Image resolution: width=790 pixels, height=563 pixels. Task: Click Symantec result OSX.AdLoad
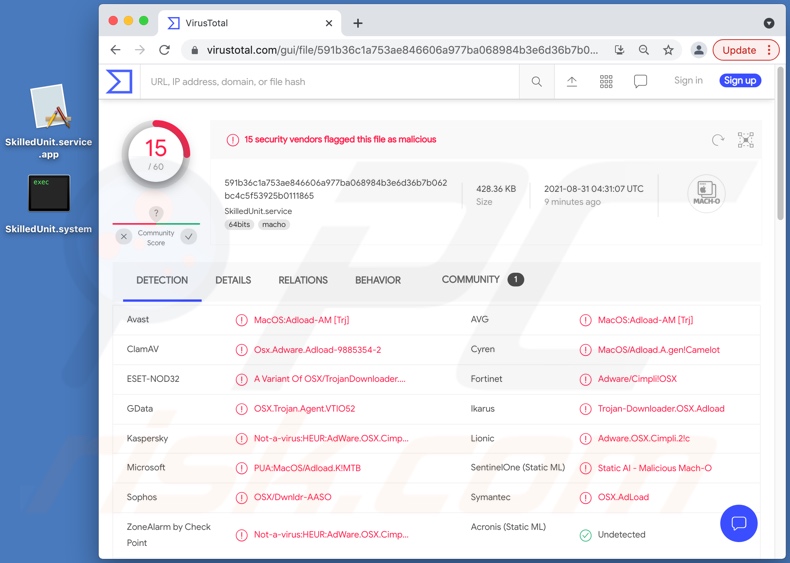pos(623,497)
